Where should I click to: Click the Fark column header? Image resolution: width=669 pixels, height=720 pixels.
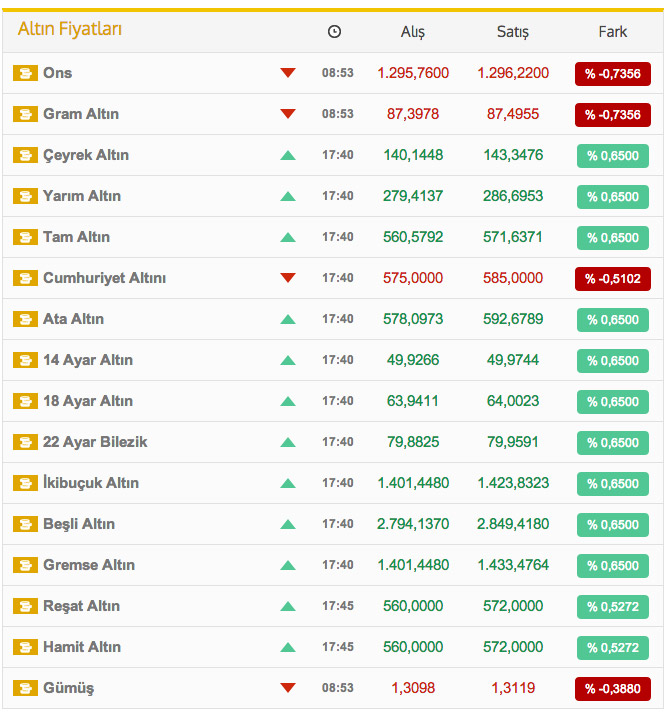point(613,32)
